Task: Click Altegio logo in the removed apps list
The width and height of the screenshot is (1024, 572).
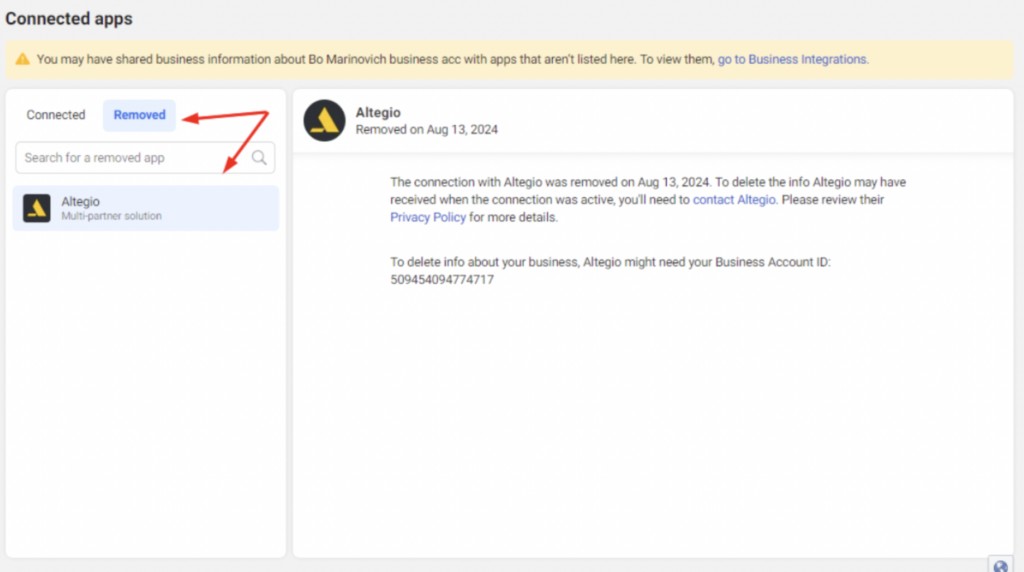Action: coord(37,208)
